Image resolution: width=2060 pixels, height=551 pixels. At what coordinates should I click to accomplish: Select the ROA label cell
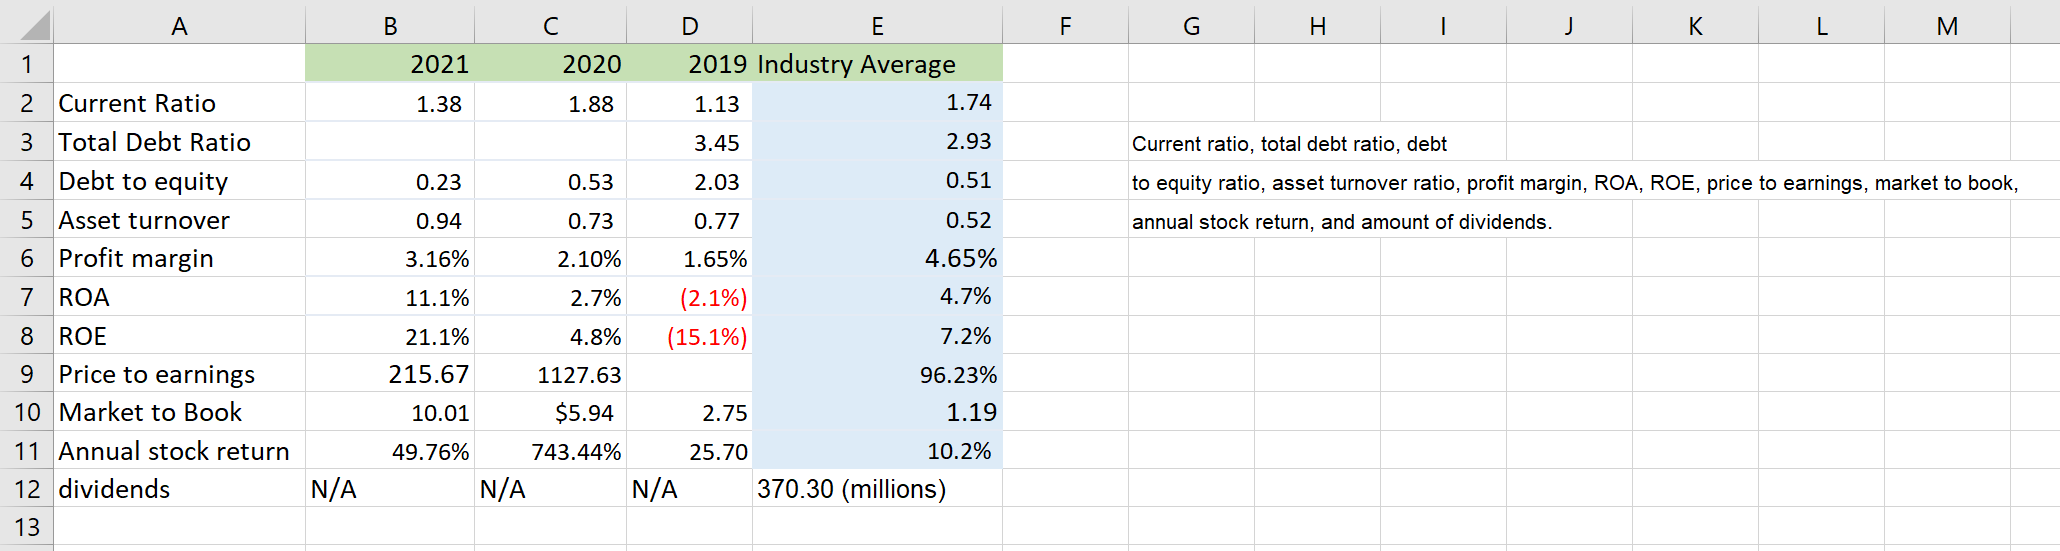pos(179,297)
